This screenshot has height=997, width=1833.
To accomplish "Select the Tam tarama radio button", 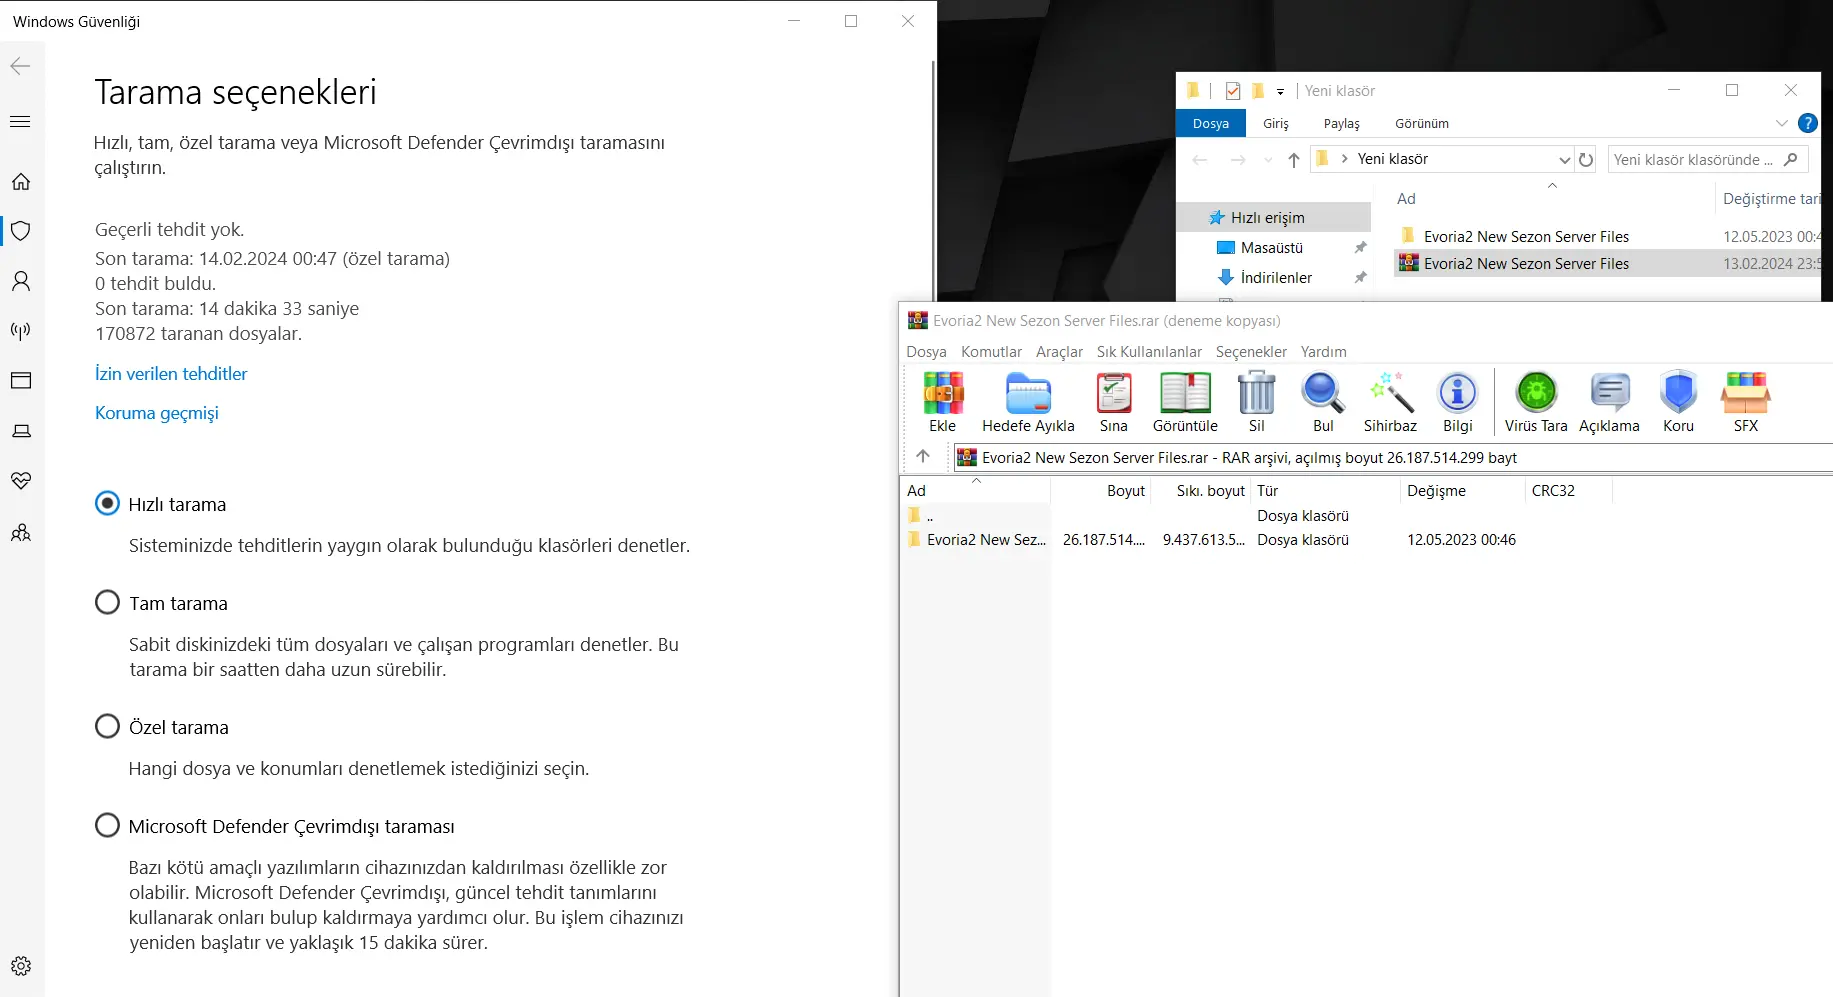I will [107, 602].
